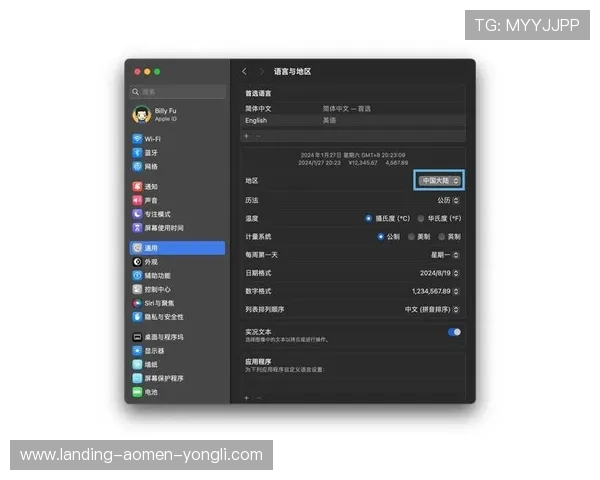
Task: Open the 声音 sound icon
Action: click(137, 200)
